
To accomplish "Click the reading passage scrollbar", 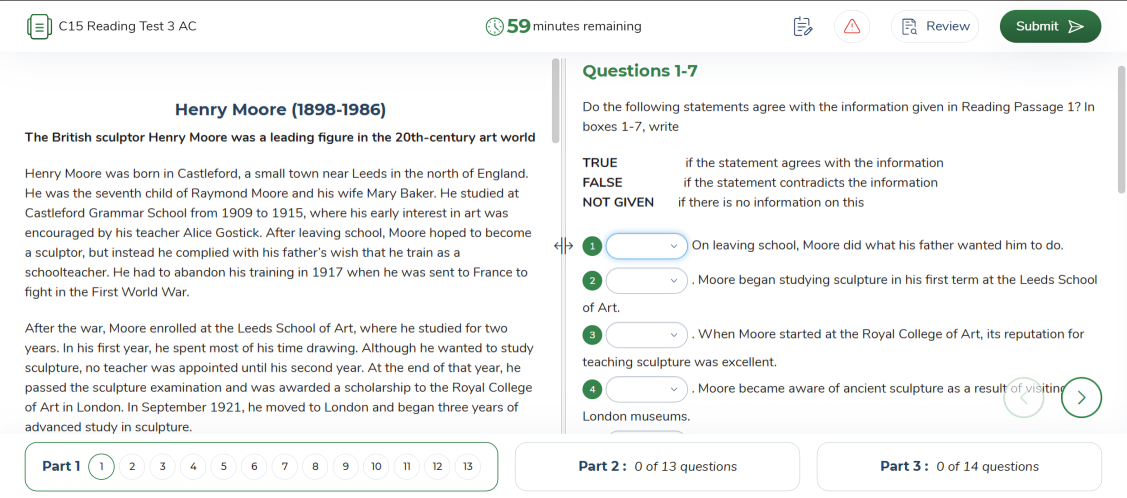I will [x=556, y=100].
